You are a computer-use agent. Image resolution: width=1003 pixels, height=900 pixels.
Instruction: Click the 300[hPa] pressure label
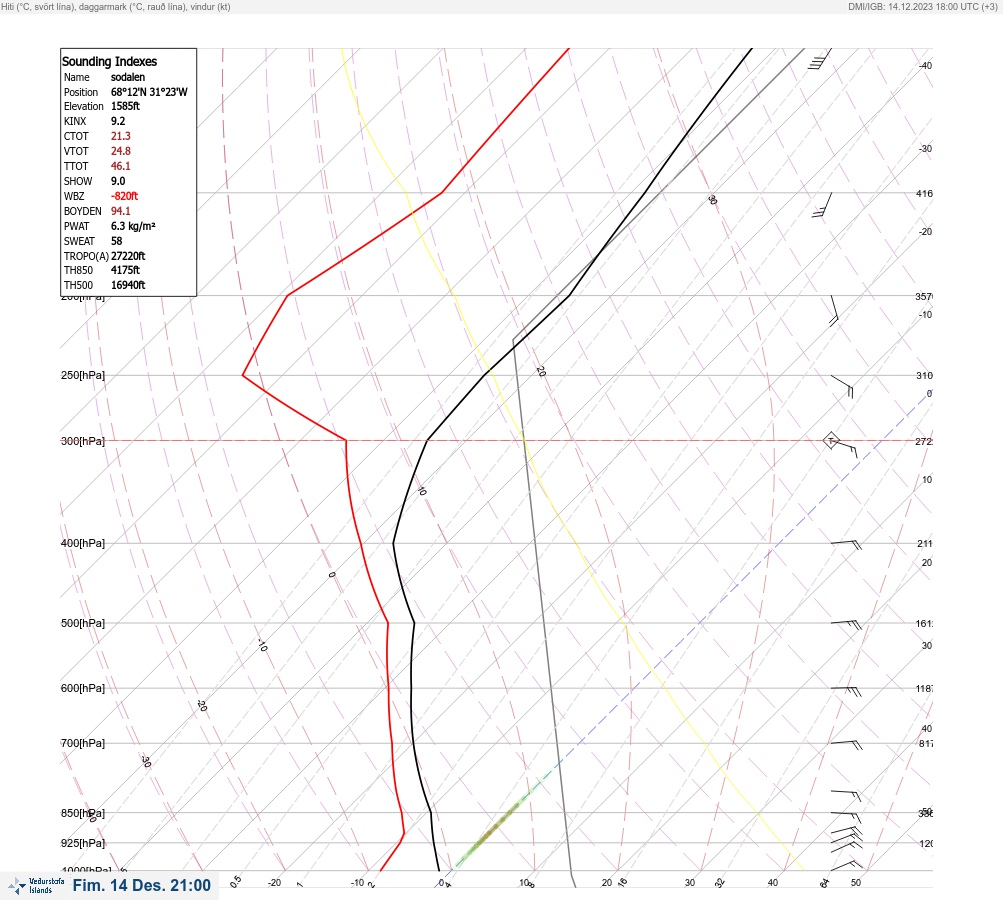83,441
